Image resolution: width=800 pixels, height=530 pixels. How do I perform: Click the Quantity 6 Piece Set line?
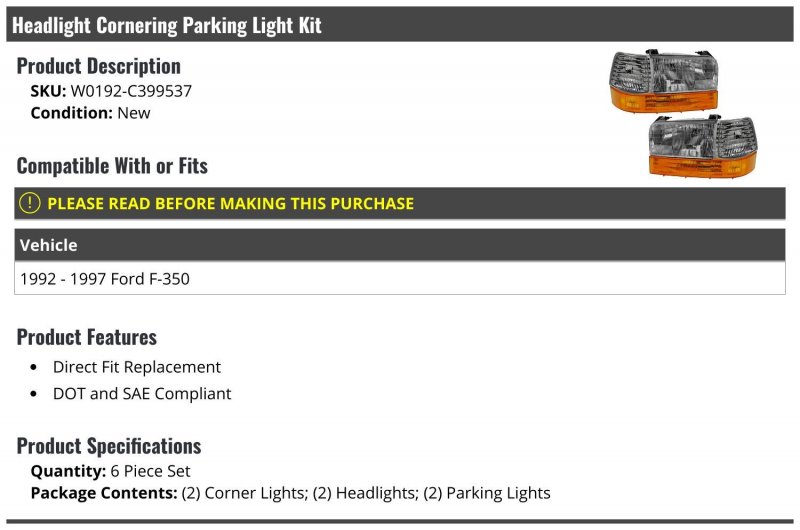110,471
